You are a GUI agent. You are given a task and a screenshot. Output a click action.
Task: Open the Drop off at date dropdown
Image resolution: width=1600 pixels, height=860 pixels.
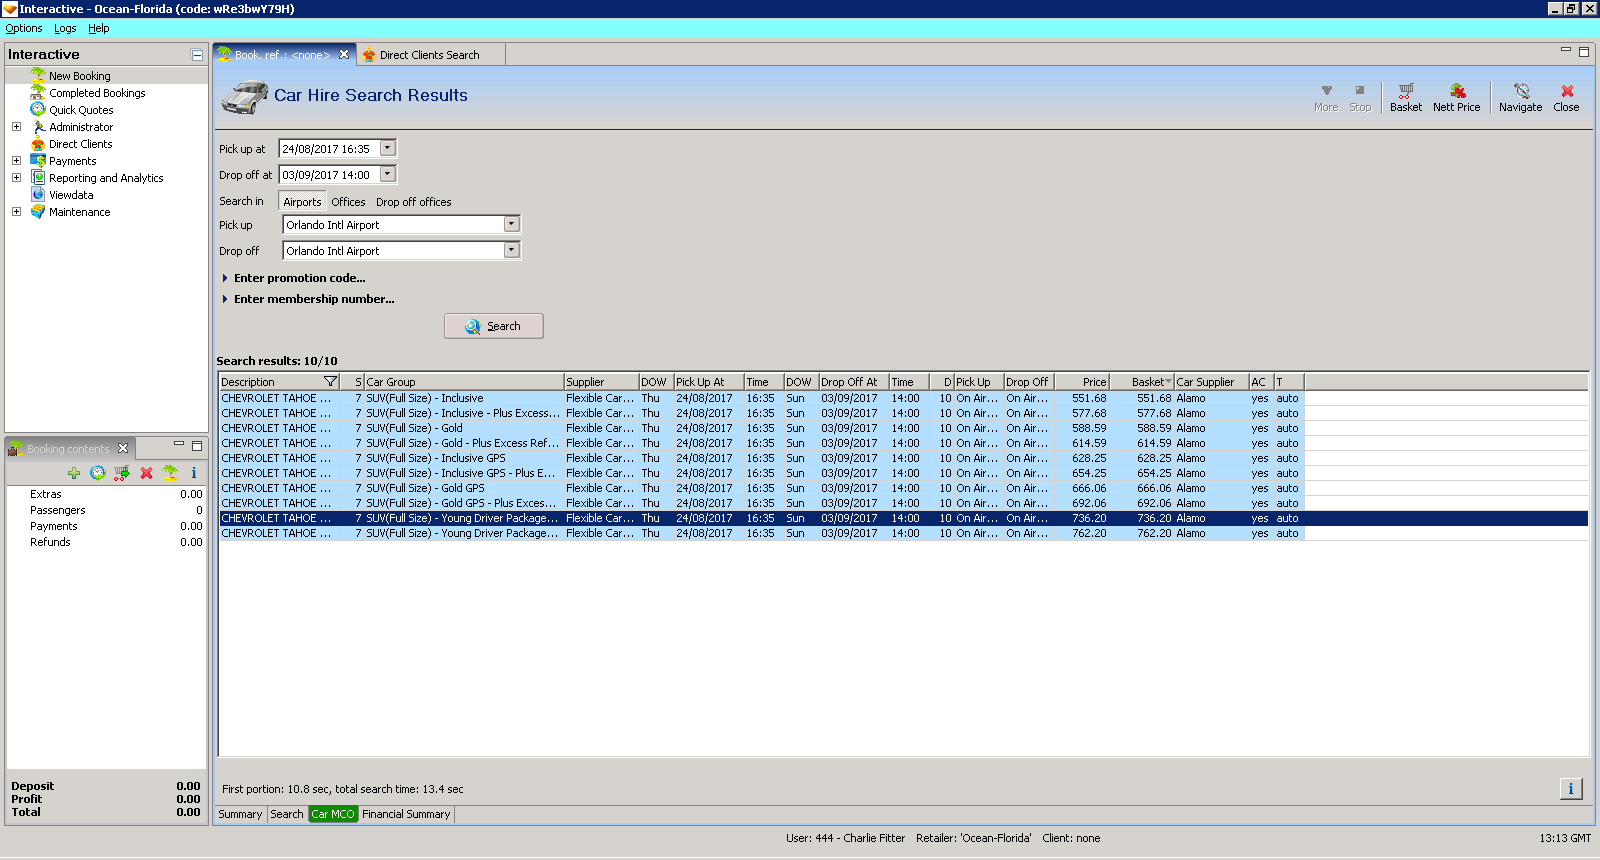(388, 174)
